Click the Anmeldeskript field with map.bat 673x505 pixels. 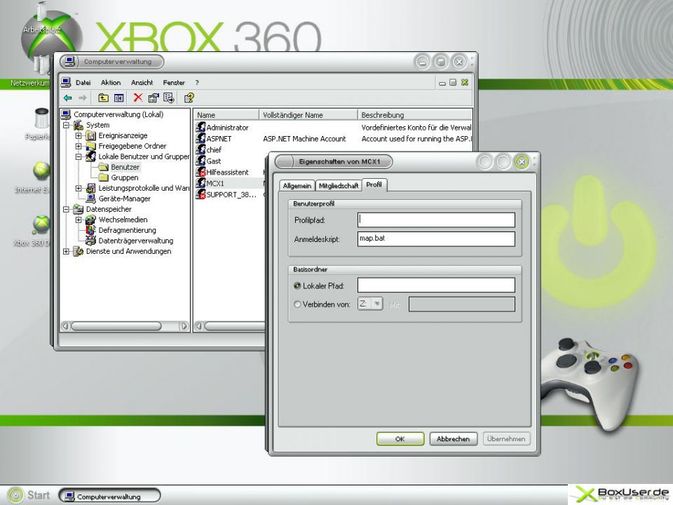point(436,239)
